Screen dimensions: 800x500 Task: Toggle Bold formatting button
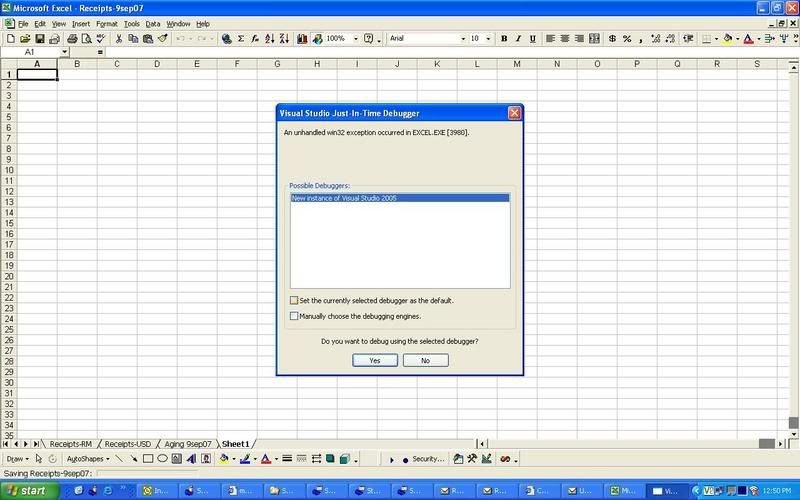tap(504, 39)
